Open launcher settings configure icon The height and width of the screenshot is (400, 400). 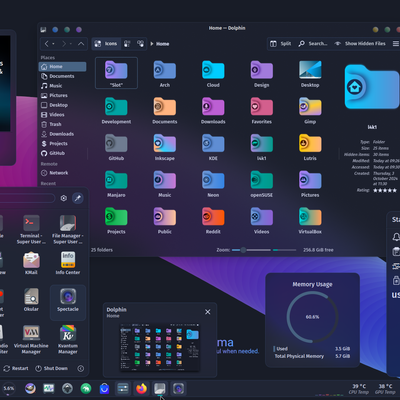point(63,198)
